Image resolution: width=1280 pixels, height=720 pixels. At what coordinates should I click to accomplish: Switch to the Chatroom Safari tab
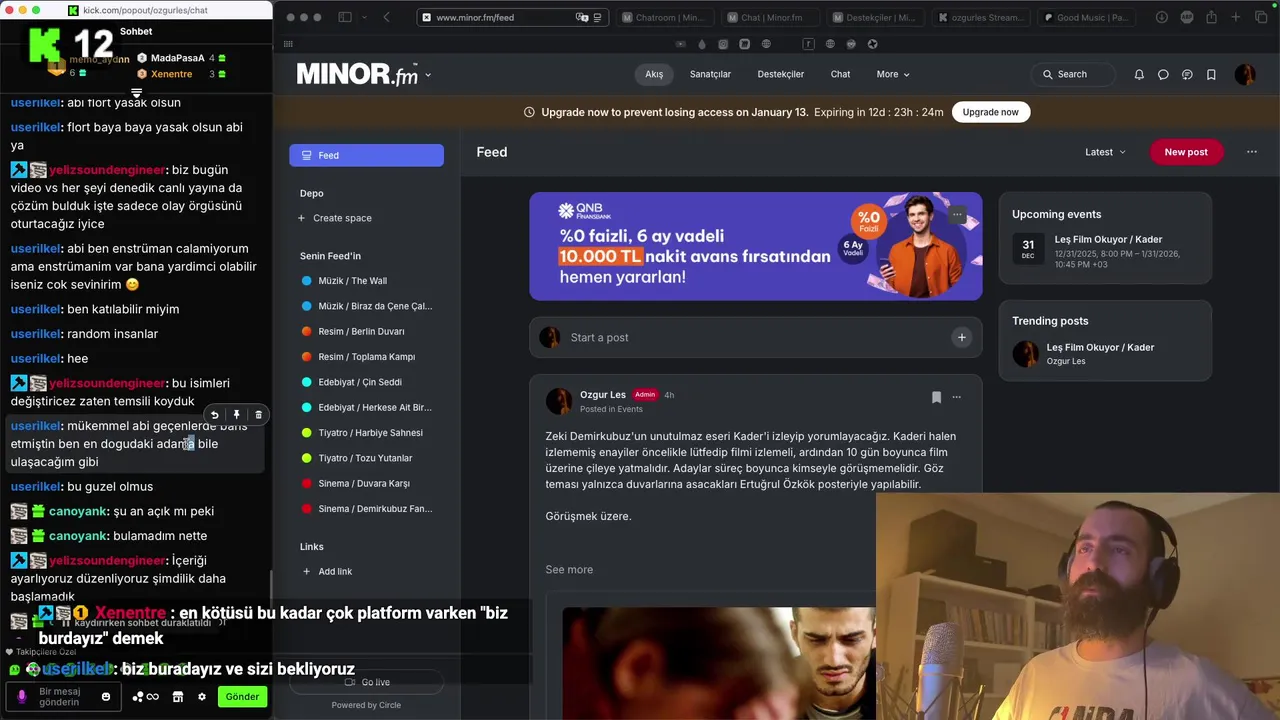663,17
